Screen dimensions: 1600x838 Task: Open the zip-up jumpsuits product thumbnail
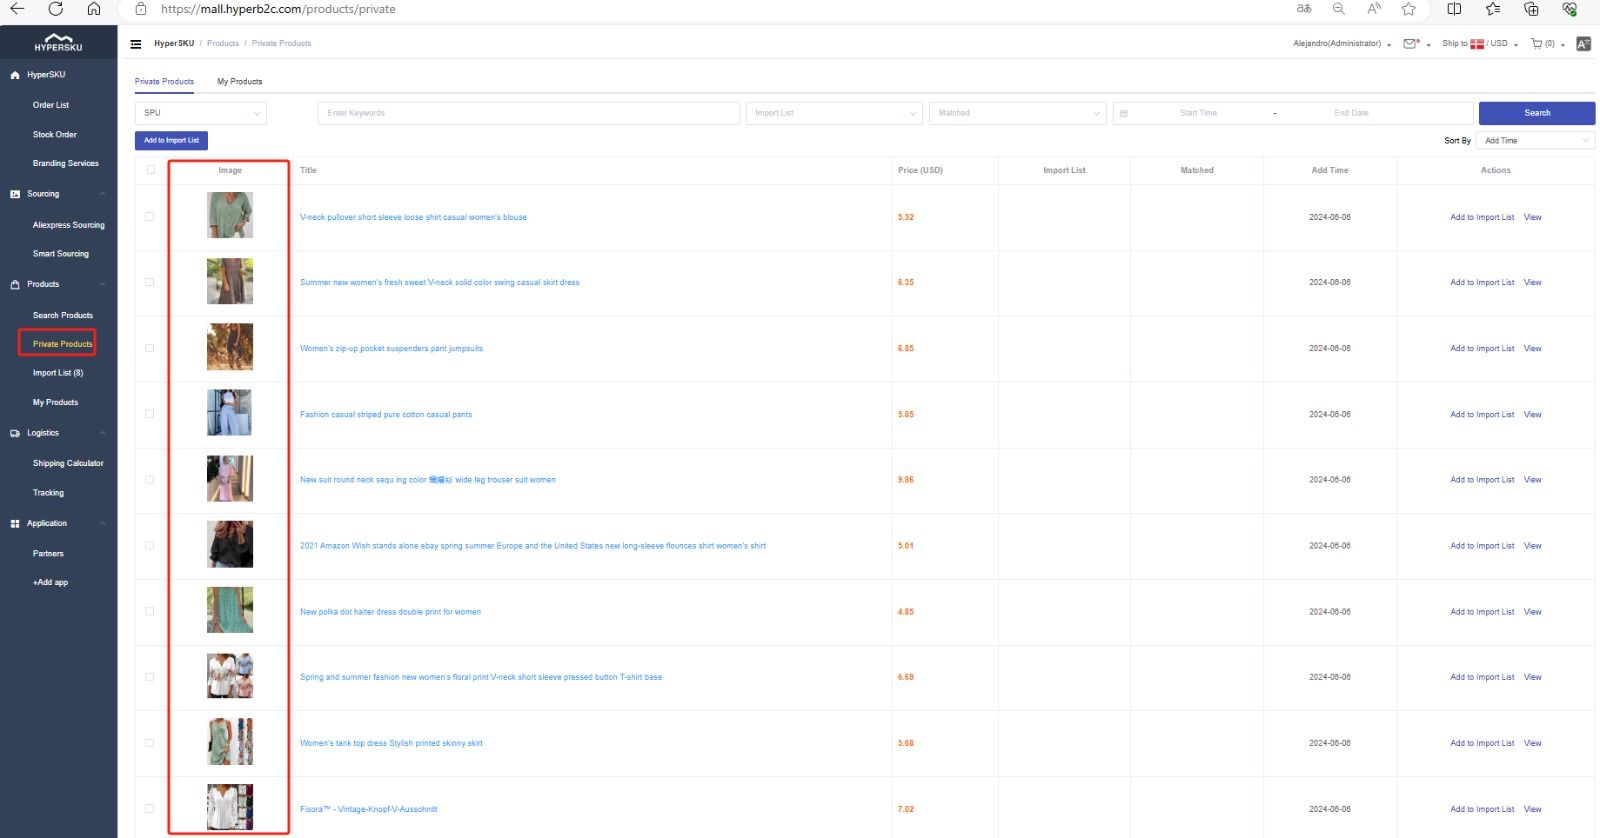tap(230, 347)
